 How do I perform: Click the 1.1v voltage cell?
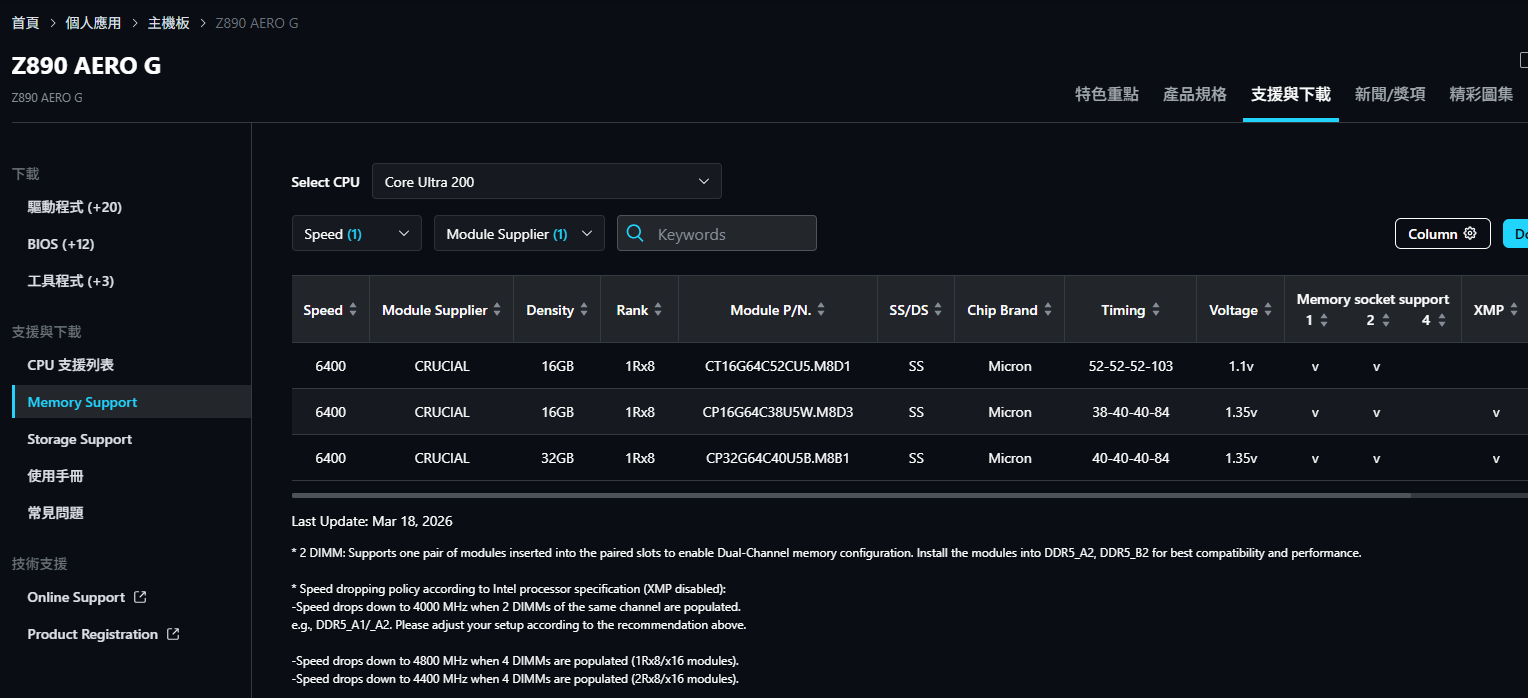click(x=1241, y=366)
